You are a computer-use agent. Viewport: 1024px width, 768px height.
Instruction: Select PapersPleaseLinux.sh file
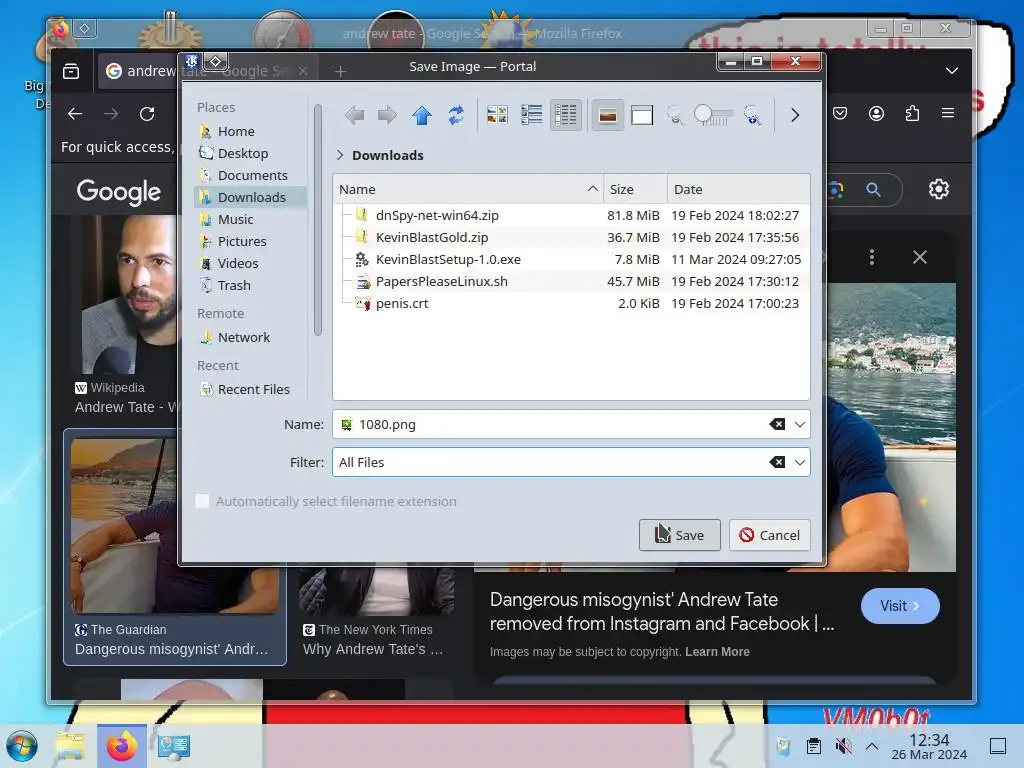click(441, 281)
